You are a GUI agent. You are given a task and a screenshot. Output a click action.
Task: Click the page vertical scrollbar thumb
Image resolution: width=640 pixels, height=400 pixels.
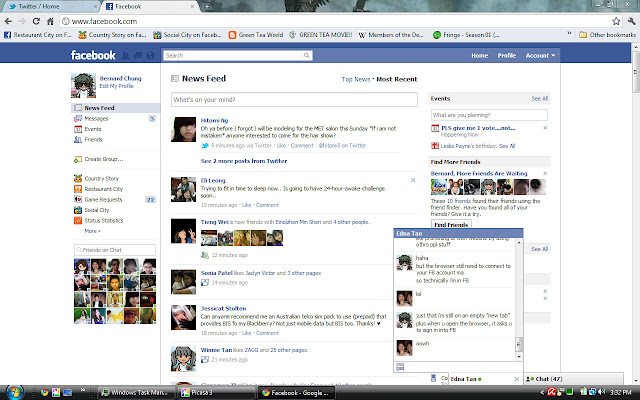coord(636,72)
